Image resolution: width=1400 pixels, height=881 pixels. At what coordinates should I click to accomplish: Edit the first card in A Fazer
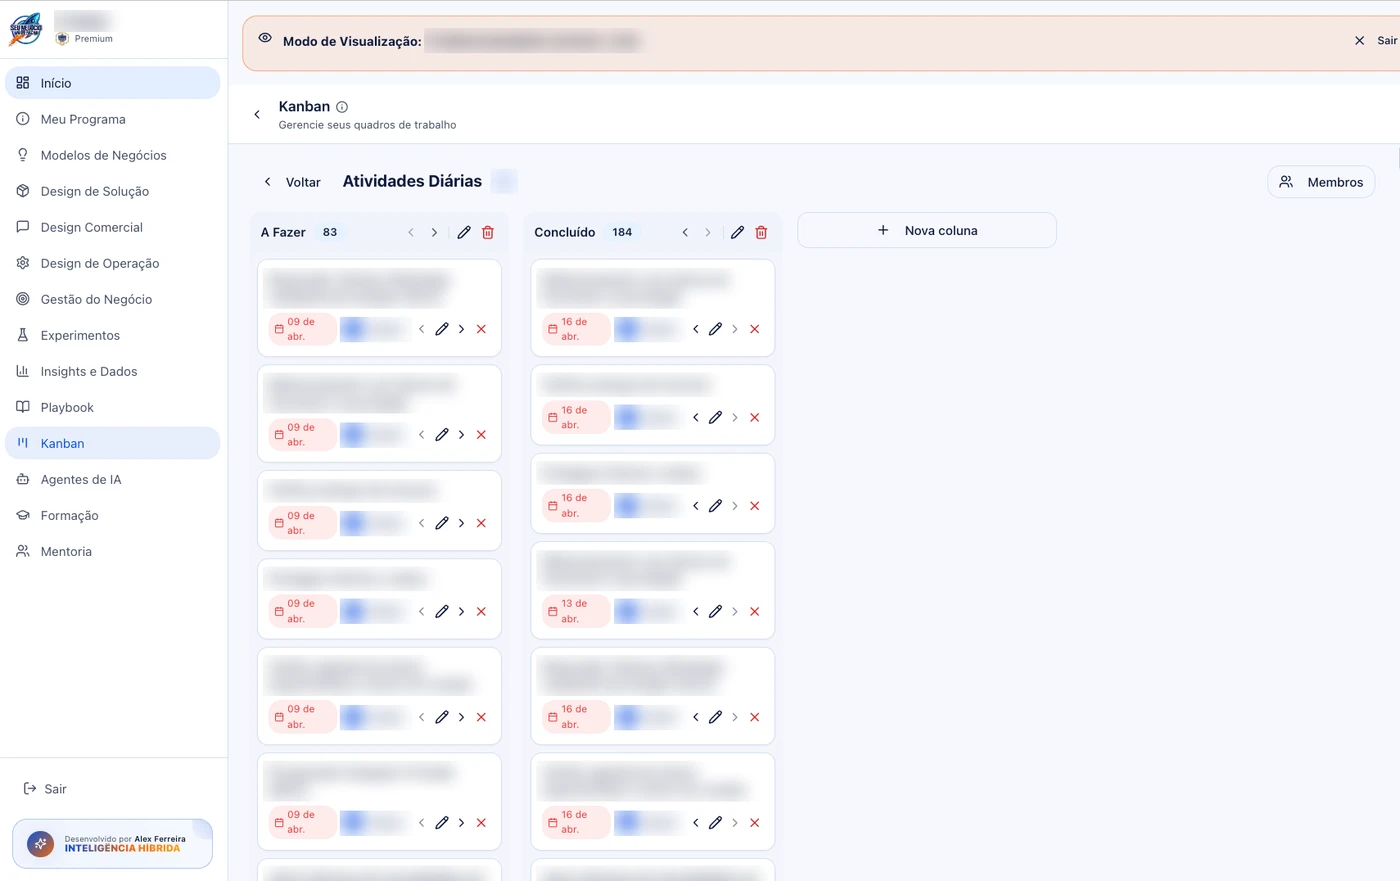point(442,329)
